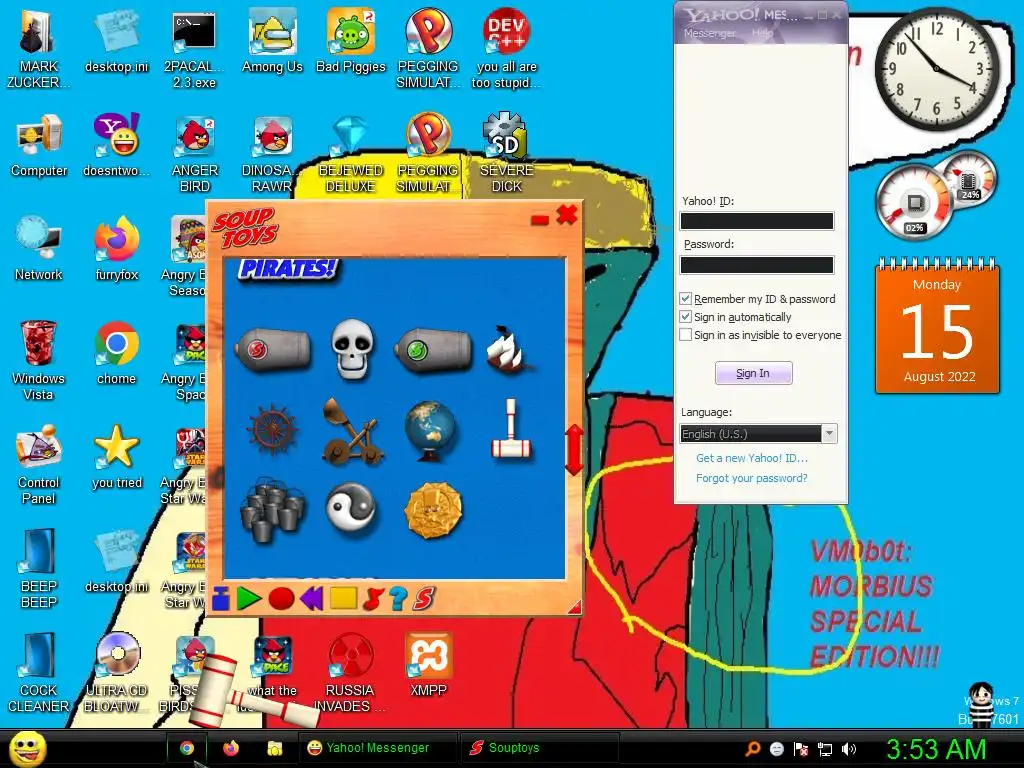Image resolution: width=1024 pixels, height=768 pixels.
Task: Launch Chrome from taskbar quick launch
Action: 187,748
